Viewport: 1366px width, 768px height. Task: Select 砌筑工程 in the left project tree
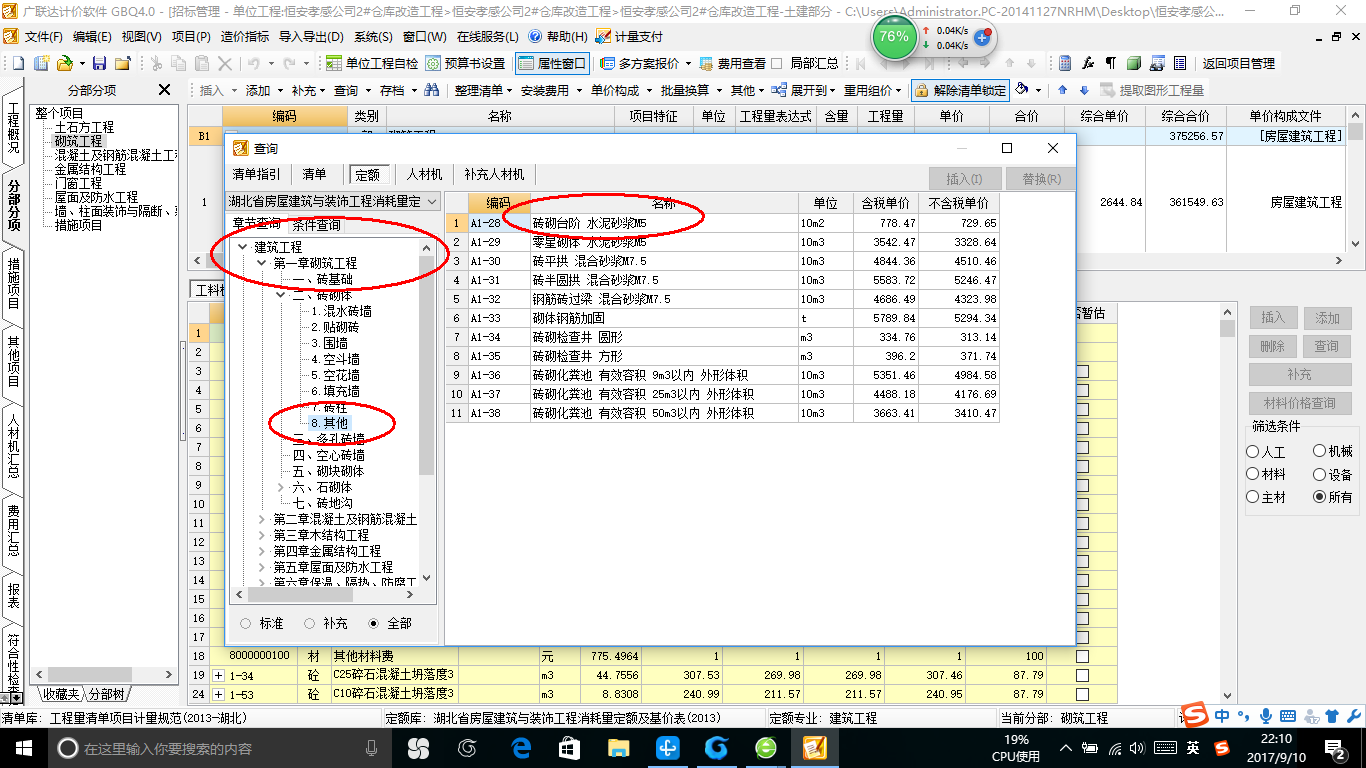pyautogui.click(x=78, y=141)
